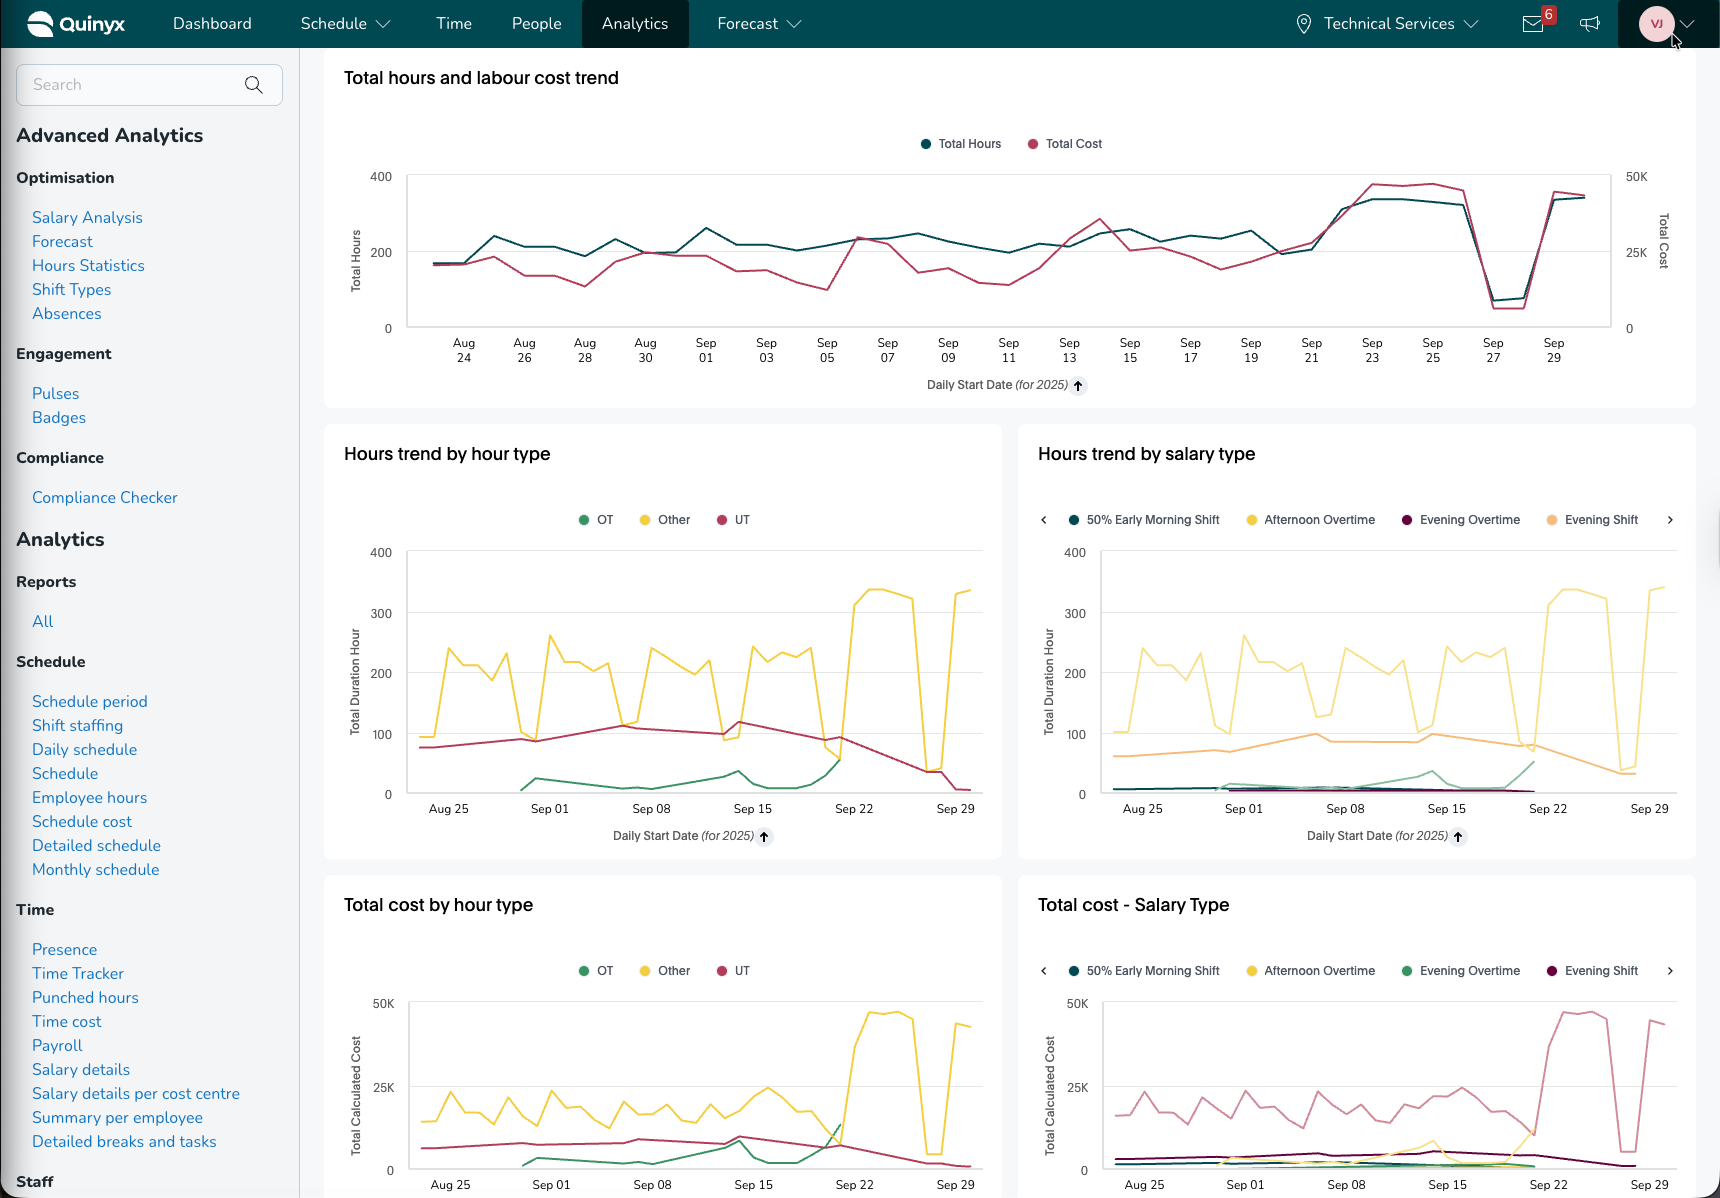This screenshot has height=1198, width=1720.
Task: Hide OT series in Hours trend by hour type
Action: point(596,520)
